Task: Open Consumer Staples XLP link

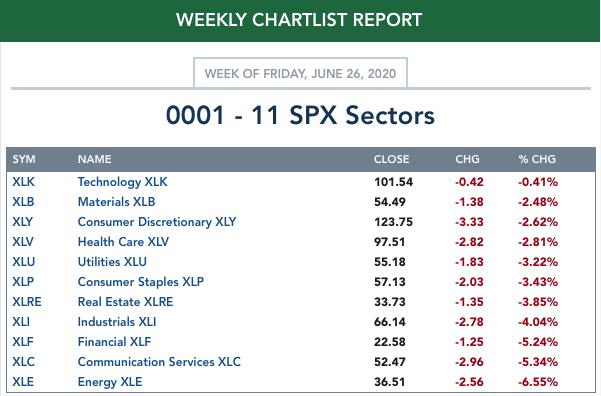Action: click(141, 282)
